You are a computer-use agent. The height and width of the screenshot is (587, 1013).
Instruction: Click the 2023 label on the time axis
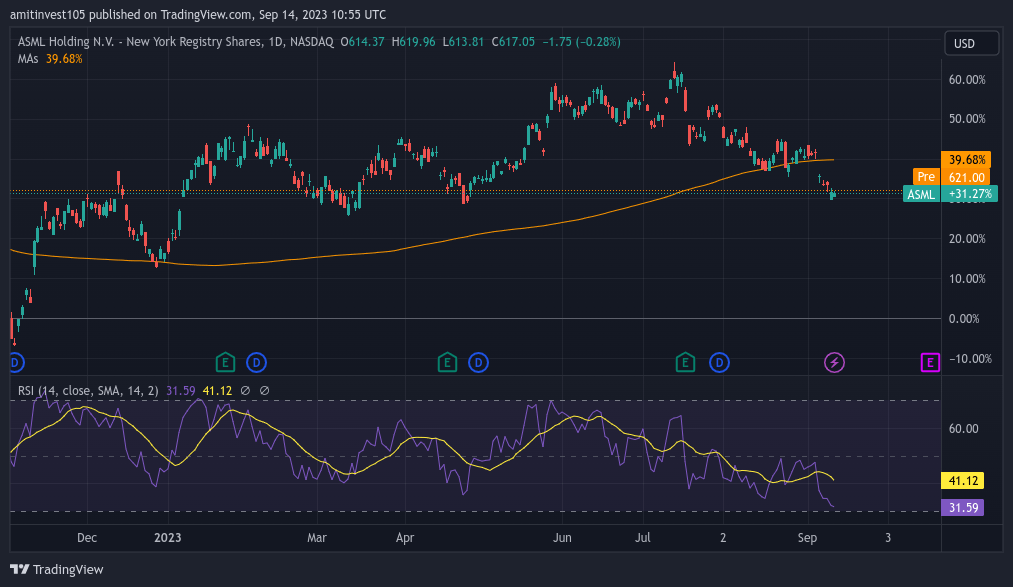pos(168,538)
